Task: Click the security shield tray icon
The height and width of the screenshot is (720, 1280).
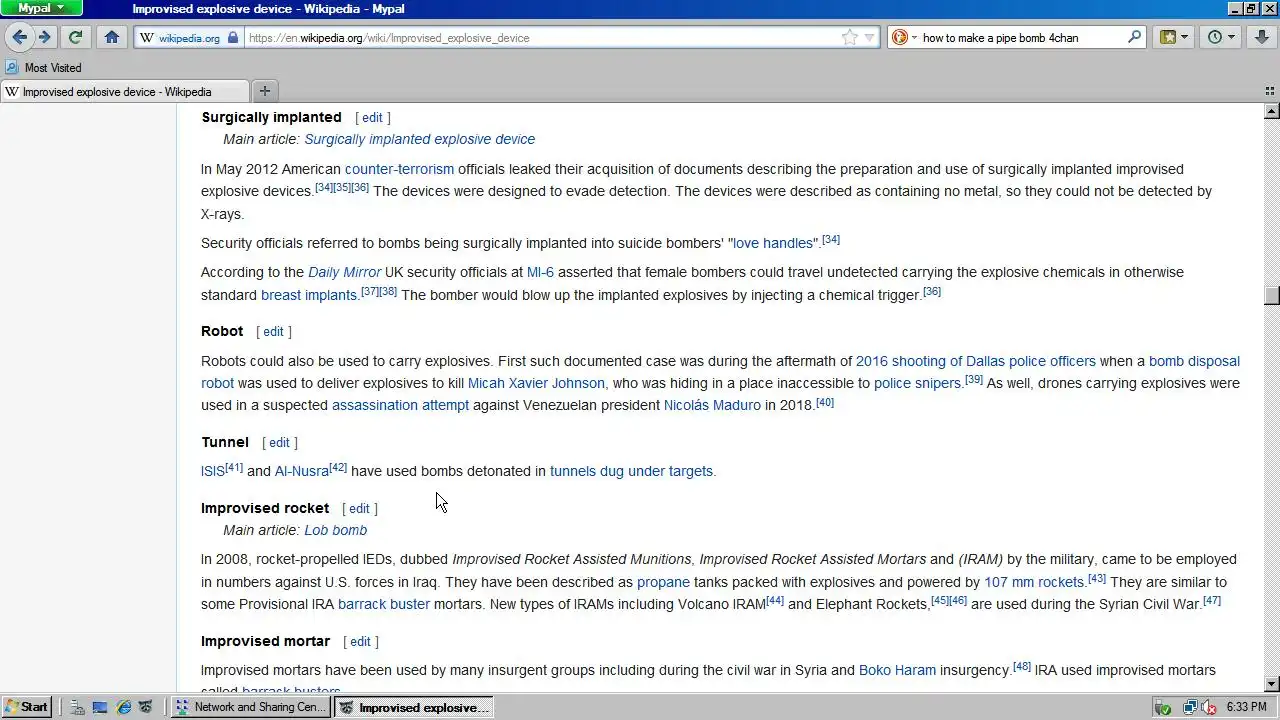Action: coord(1163,707)
